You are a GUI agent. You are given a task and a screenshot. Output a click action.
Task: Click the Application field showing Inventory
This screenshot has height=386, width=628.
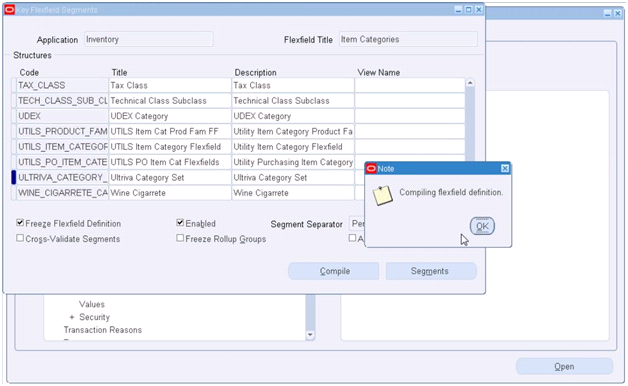tap(149, 39)
